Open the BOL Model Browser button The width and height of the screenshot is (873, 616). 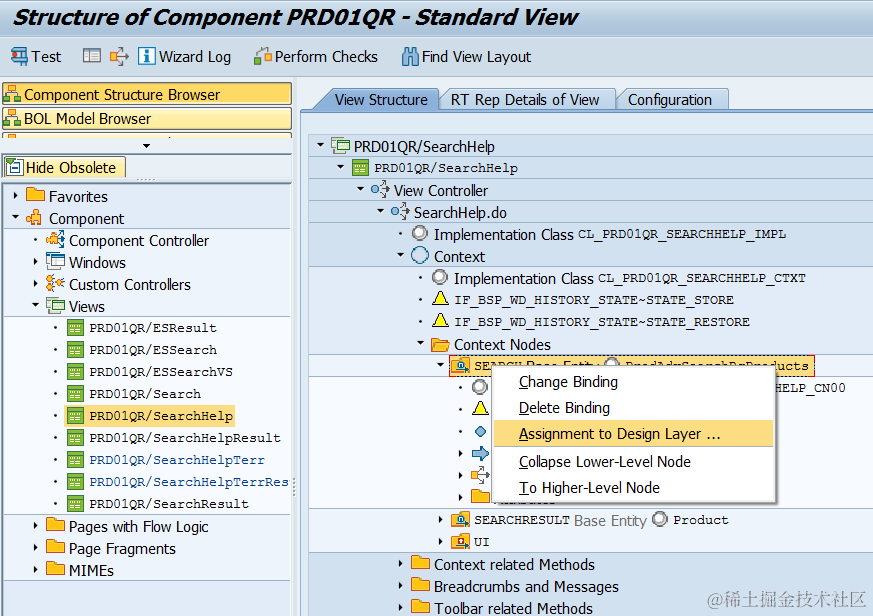(x=147, y=119)
